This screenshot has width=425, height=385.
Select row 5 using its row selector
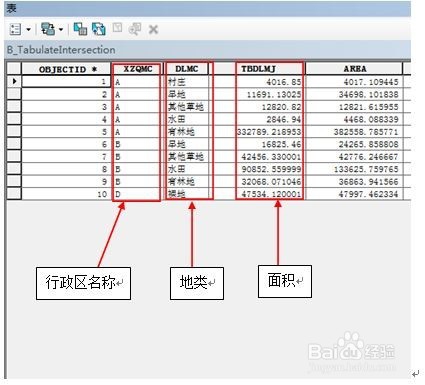pyautogui.click(x=14, y=131)
